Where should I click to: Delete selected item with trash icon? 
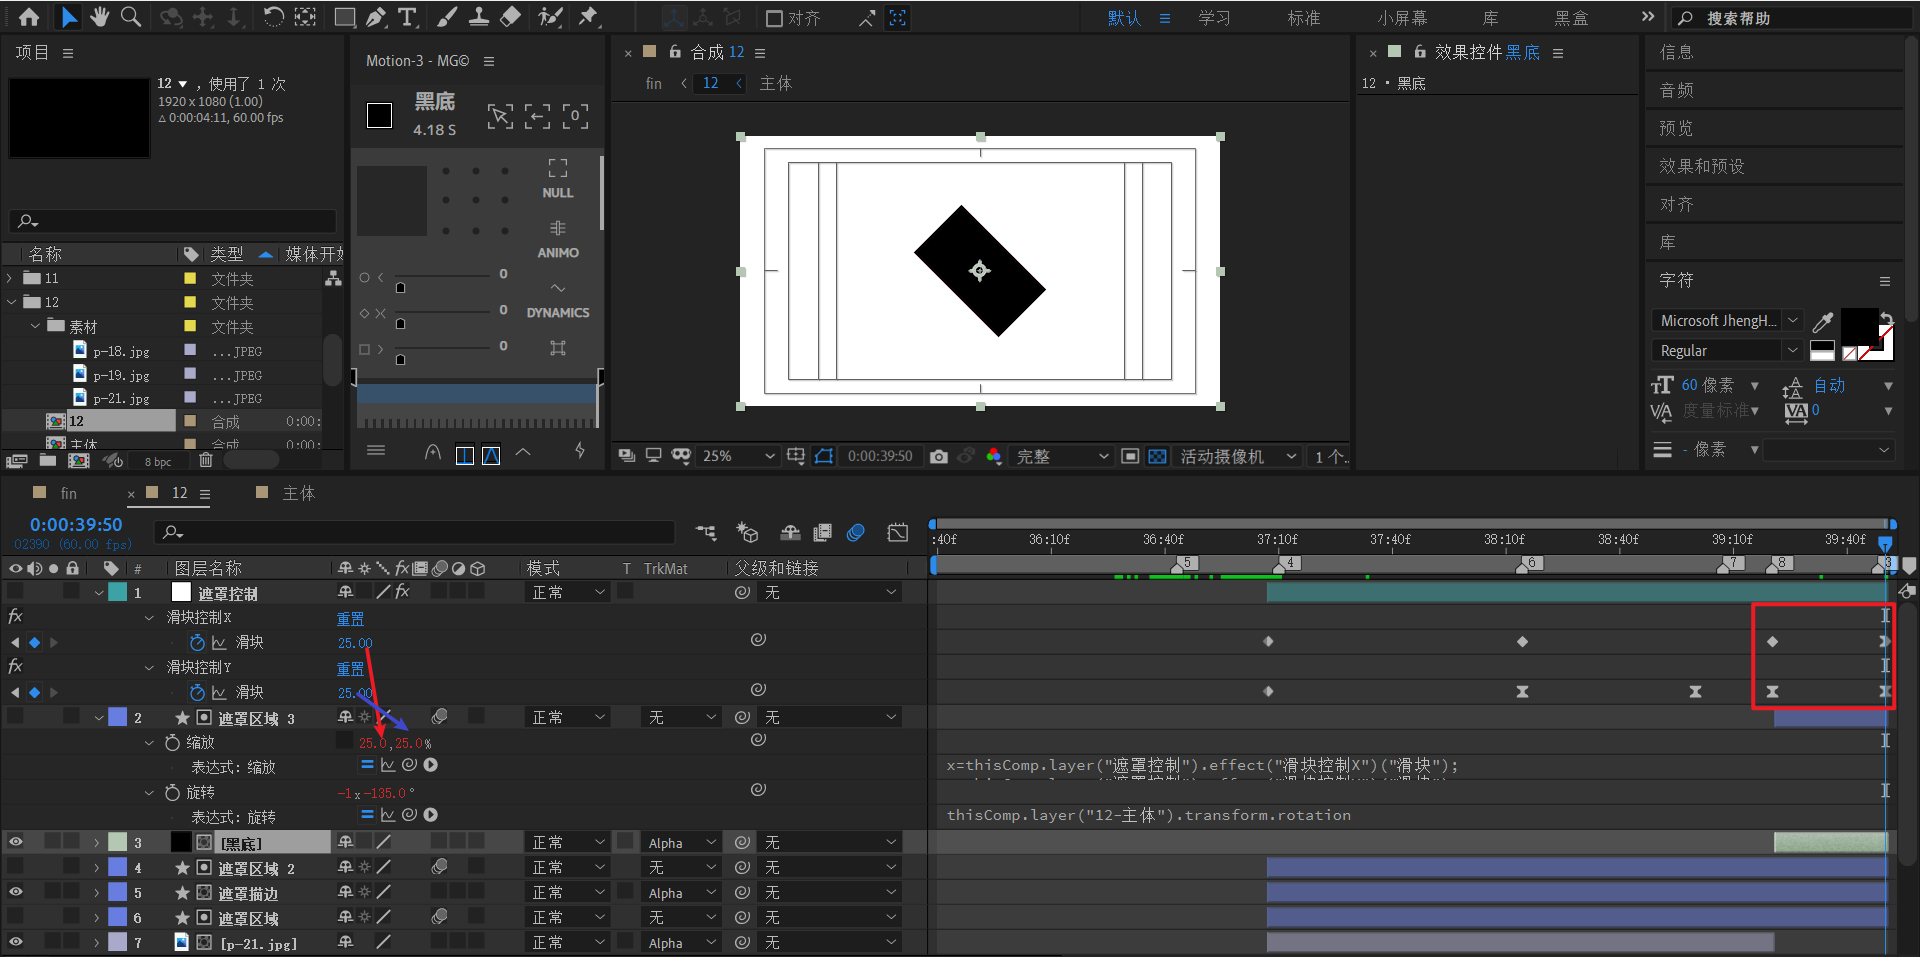coord(205,460)
